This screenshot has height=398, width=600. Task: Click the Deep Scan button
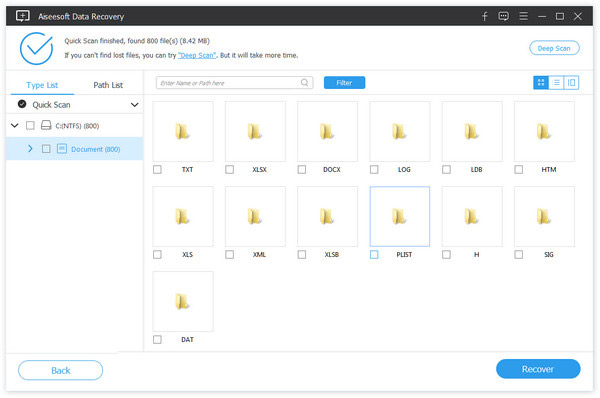554,48
